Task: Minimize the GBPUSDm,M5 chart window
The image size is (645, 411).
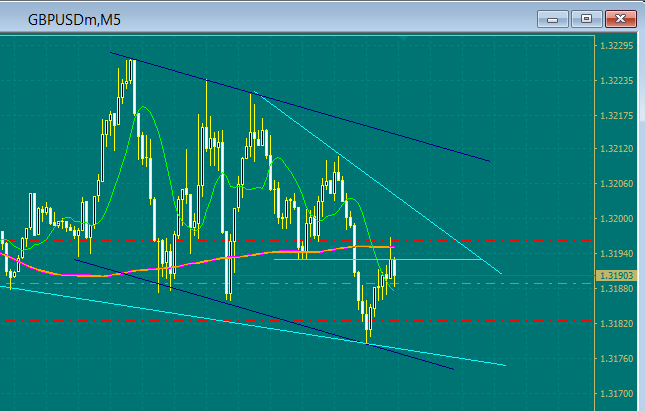Action: pos(552,19)
